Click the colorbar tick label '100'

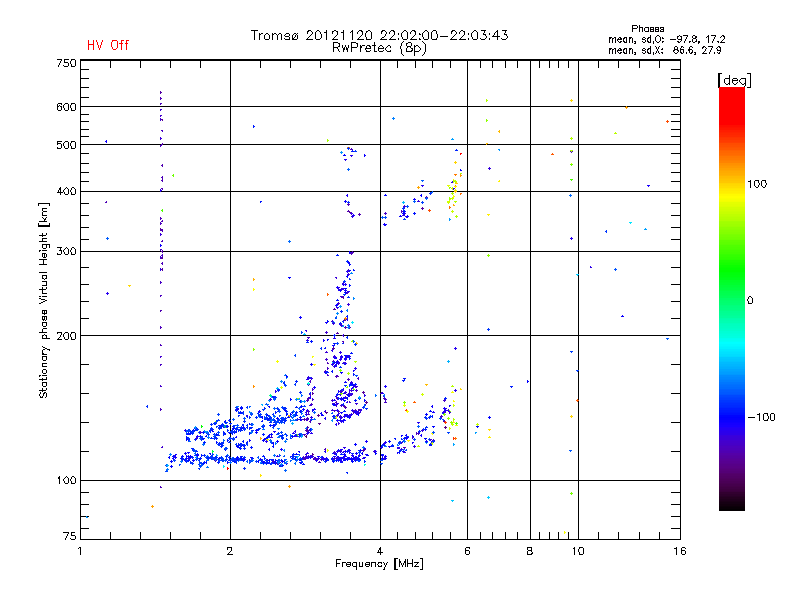[x=757, y=184]
